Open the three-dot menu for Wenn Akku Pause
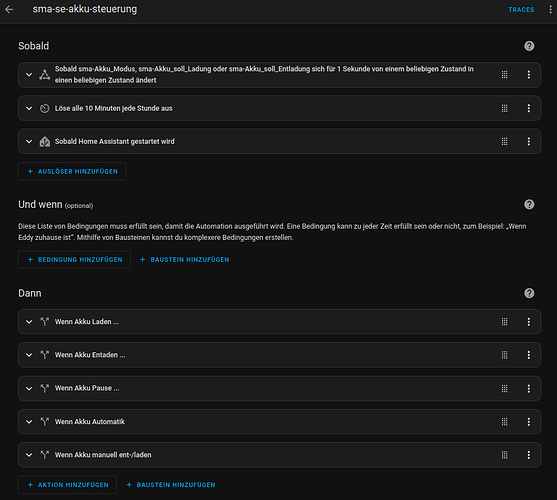This screenshot has width=557, height=500. click(529, 388)
